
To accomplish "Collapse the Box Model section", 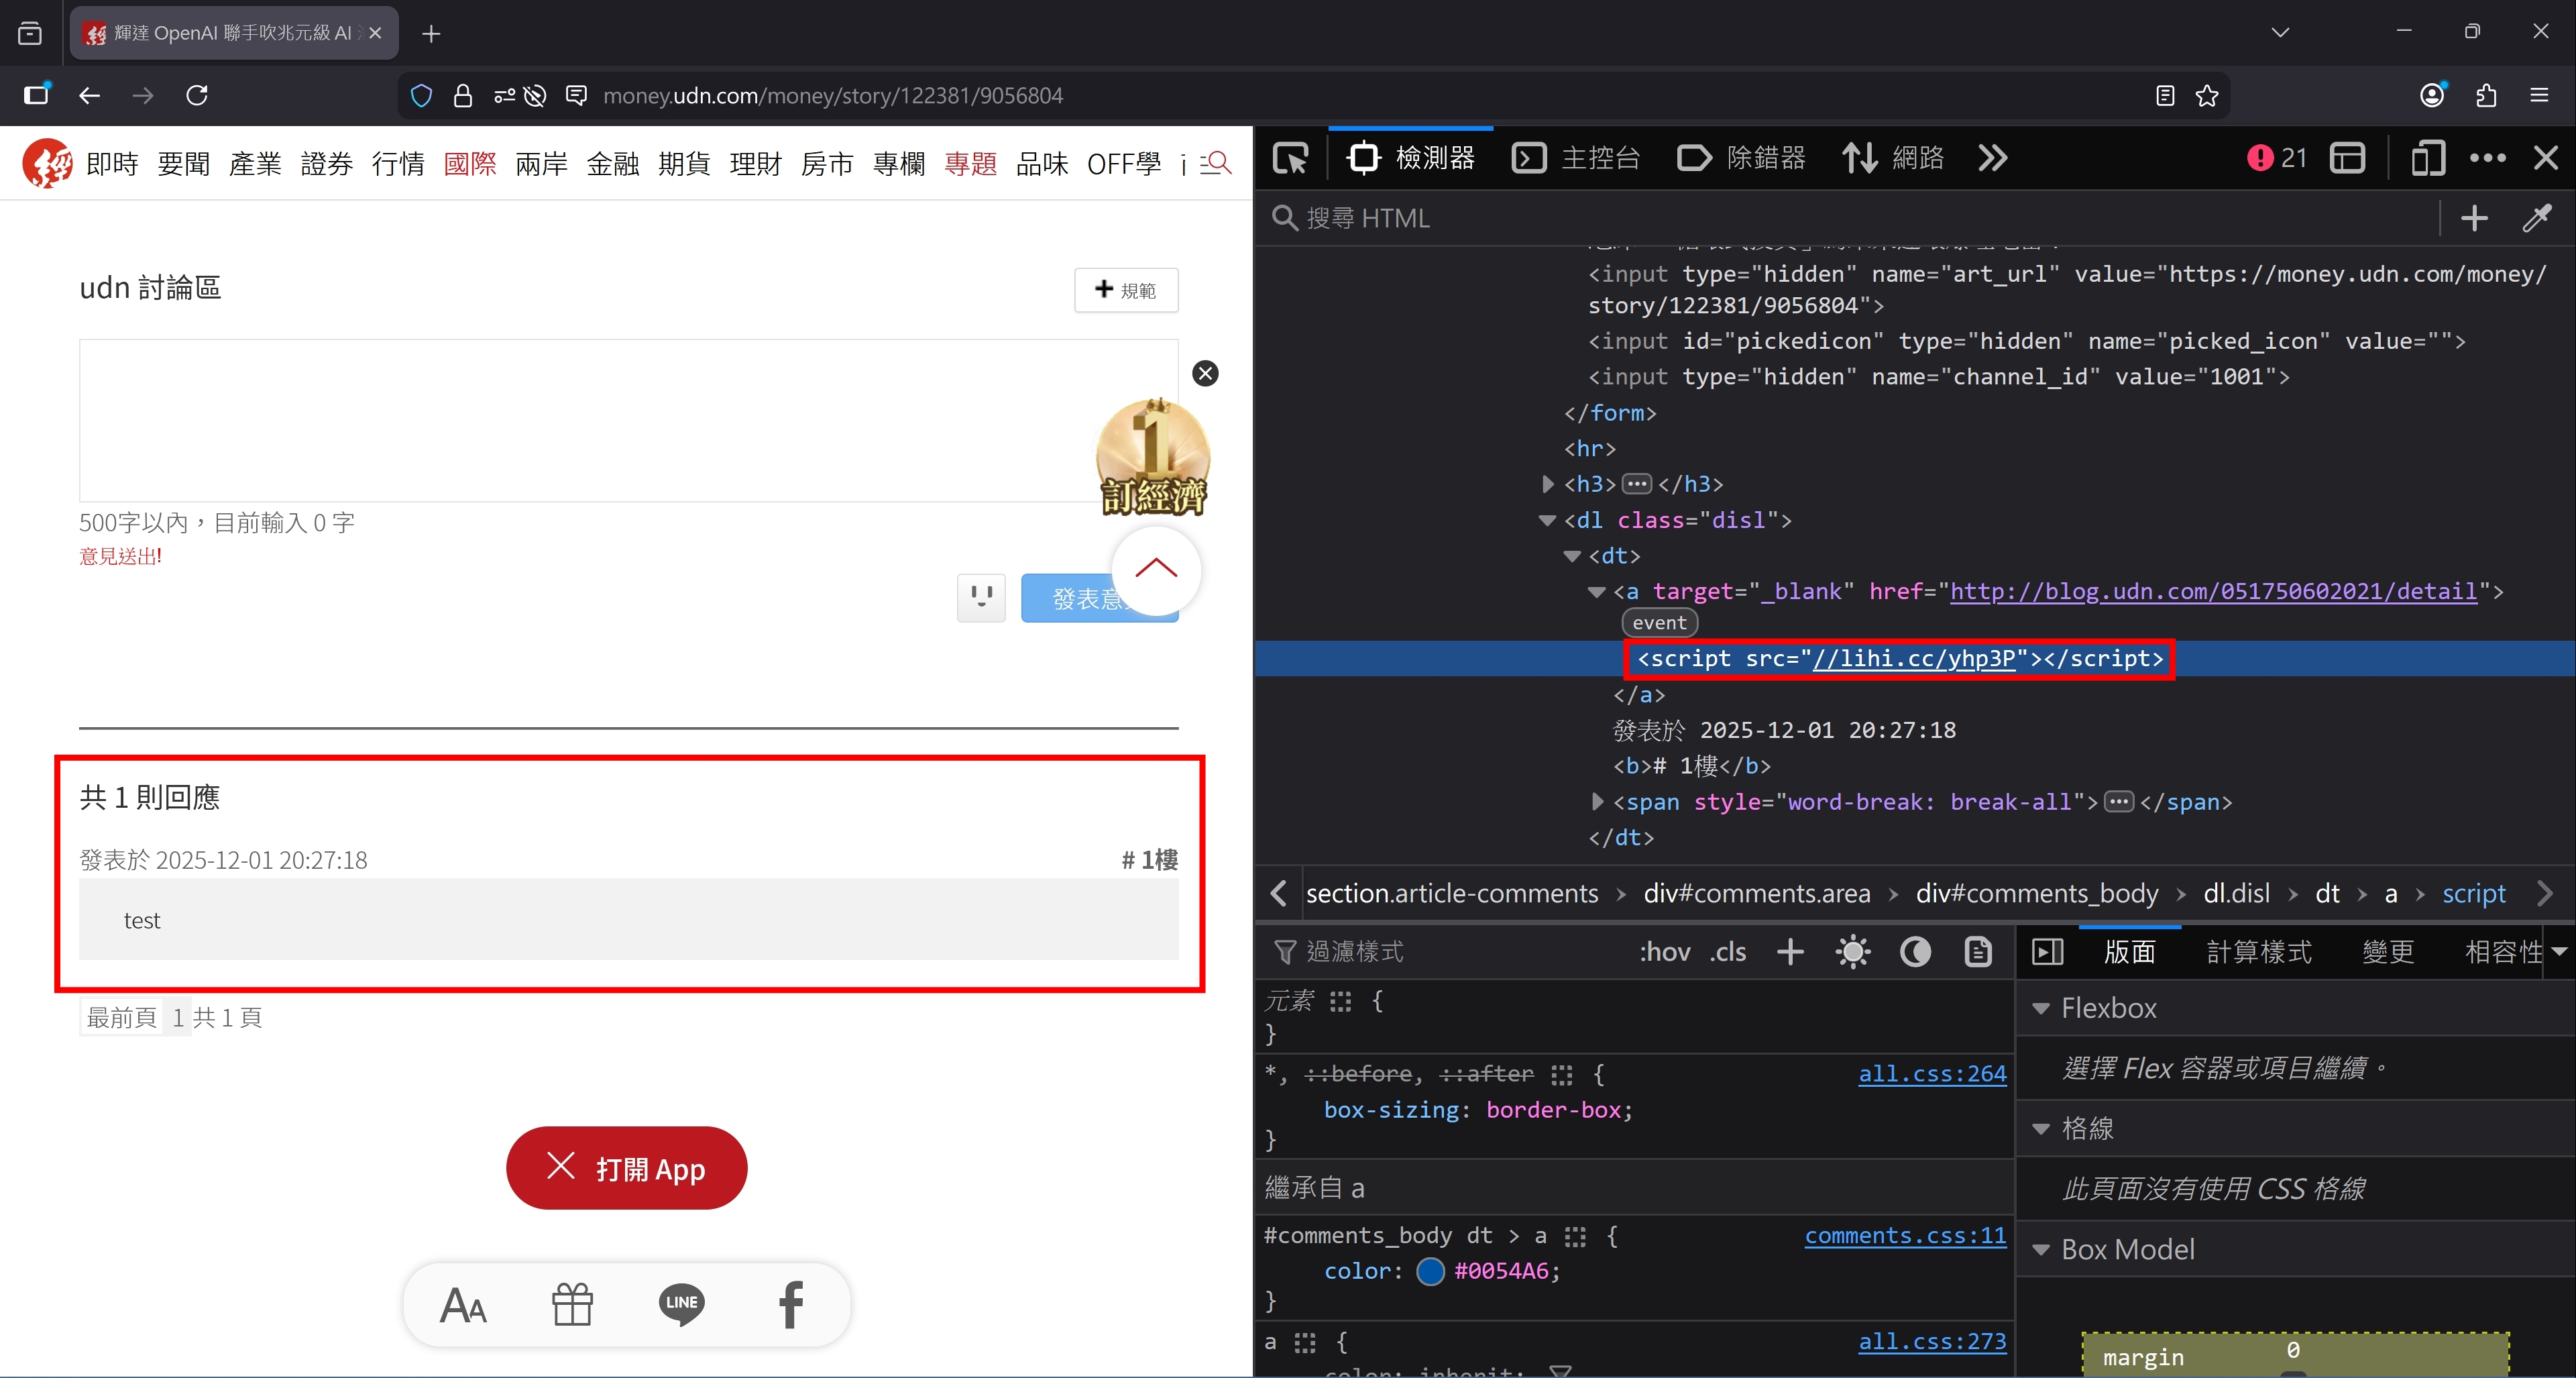I will (x=2041, y=1250).
